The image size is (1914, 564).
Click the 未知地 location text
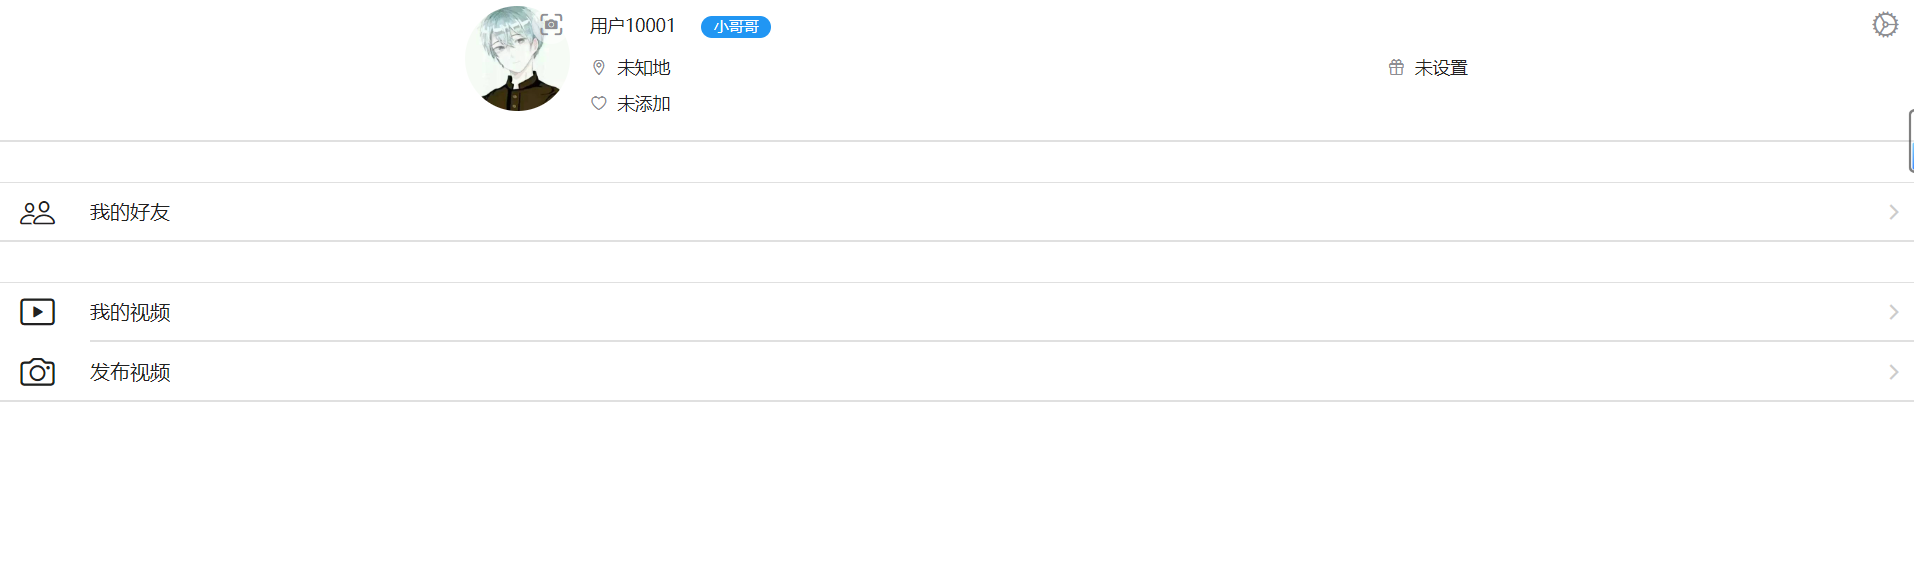643,68
